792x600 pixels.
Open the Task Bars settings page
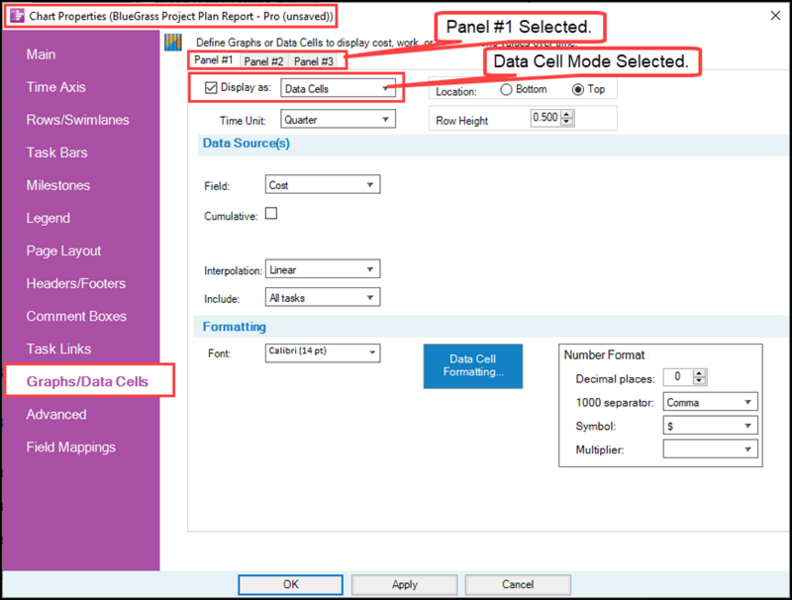pos(57,152)
